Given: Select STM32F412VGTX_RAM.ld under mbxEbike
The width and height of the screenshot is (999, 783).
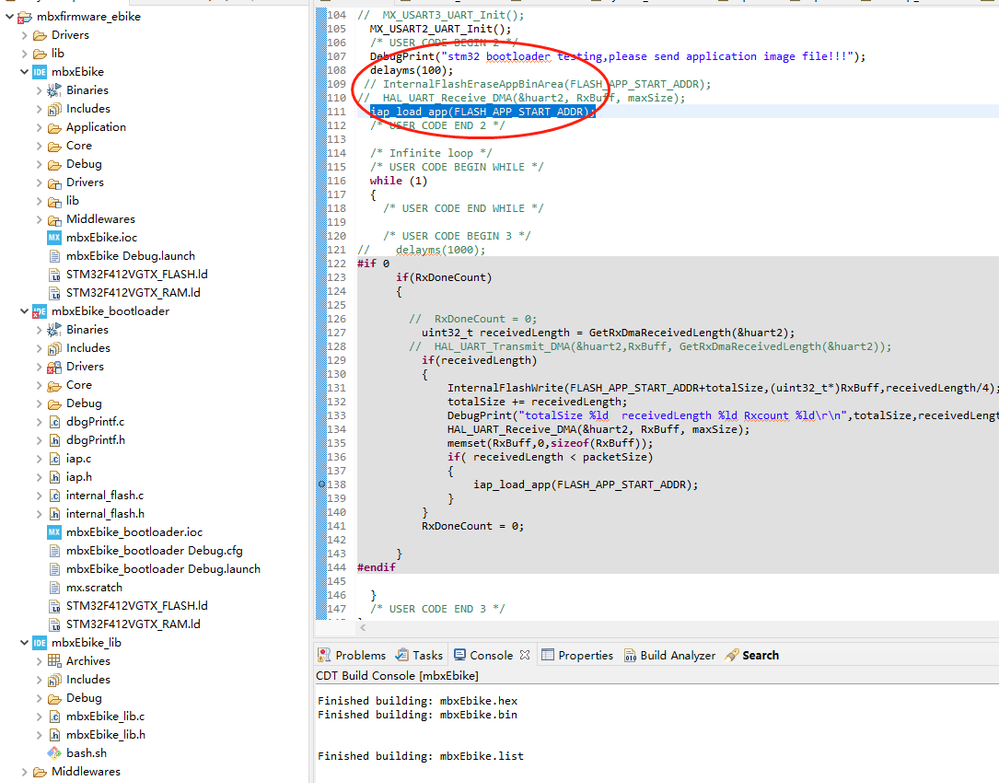Looking at the screenshot, I should click(x=133, y=293).
